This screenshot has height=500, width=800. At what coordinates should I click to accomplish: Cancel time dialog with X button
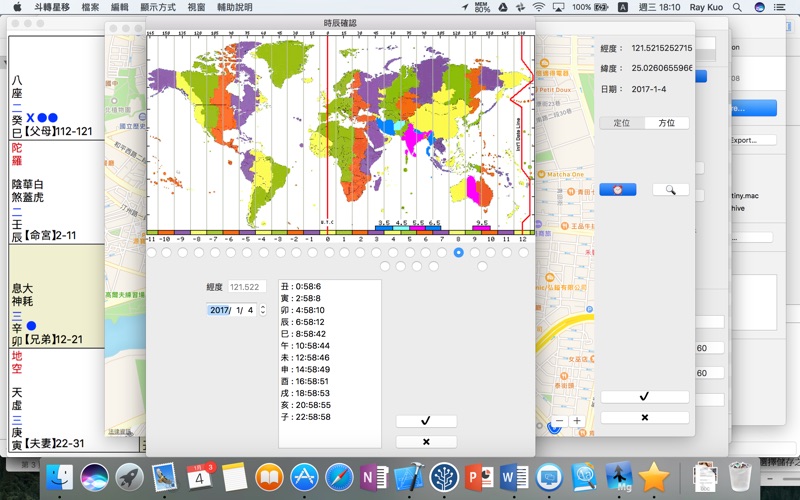click(426, 441)
